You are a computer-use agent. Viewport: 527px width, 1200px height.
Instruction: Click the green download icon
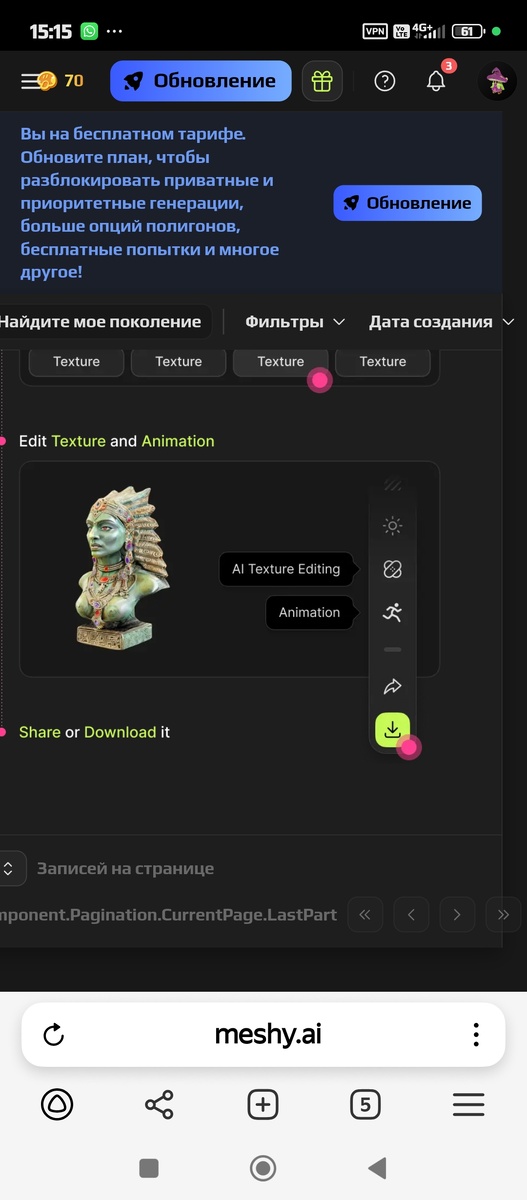(392, 729)
